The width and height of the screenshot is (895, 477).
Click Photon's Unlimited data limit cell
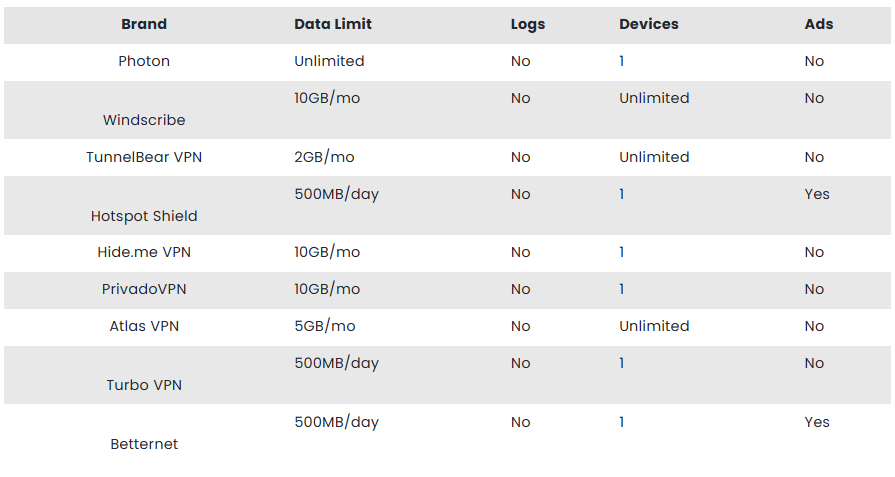coord(329,61)
